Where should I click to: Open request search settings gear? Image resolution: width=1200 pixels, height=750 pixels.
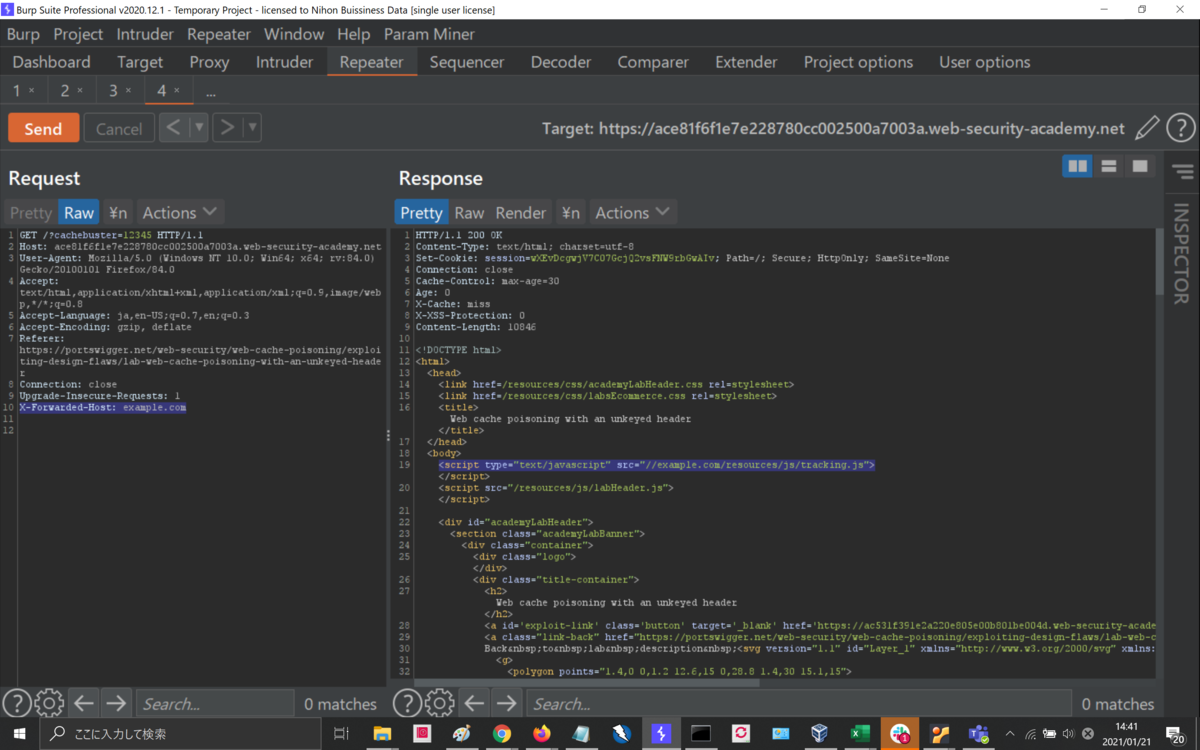point(49,704)
